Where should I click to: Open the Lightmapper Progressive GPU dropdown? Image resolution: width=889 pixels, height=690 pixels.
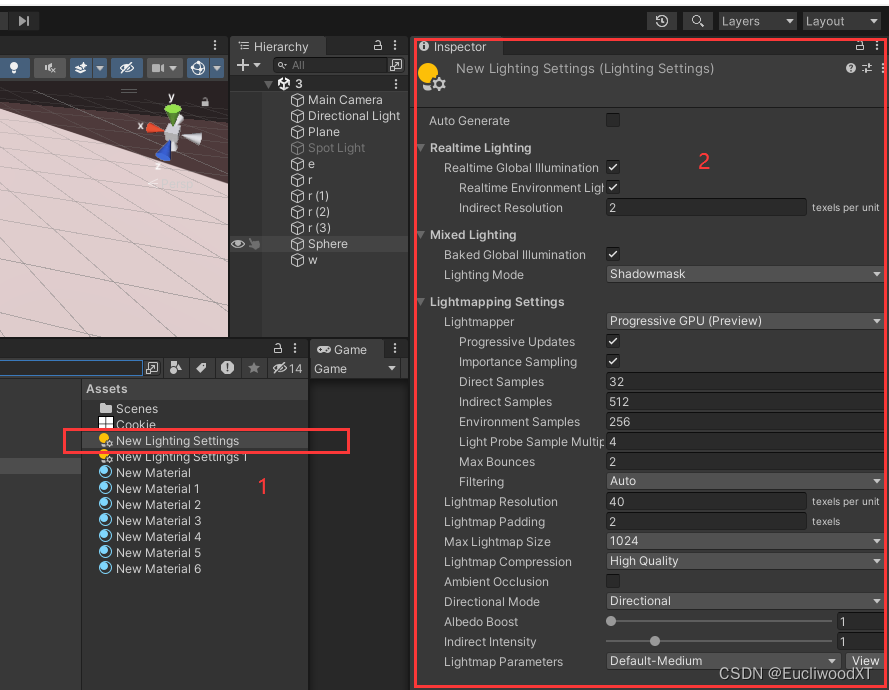click(x=744, y=321)
